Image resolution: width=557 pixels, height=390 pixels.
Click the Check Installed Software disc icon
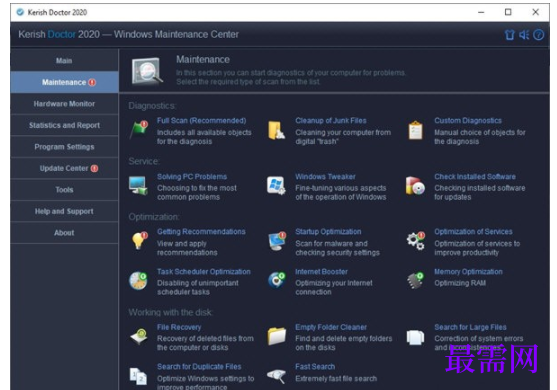coord(415,185)
